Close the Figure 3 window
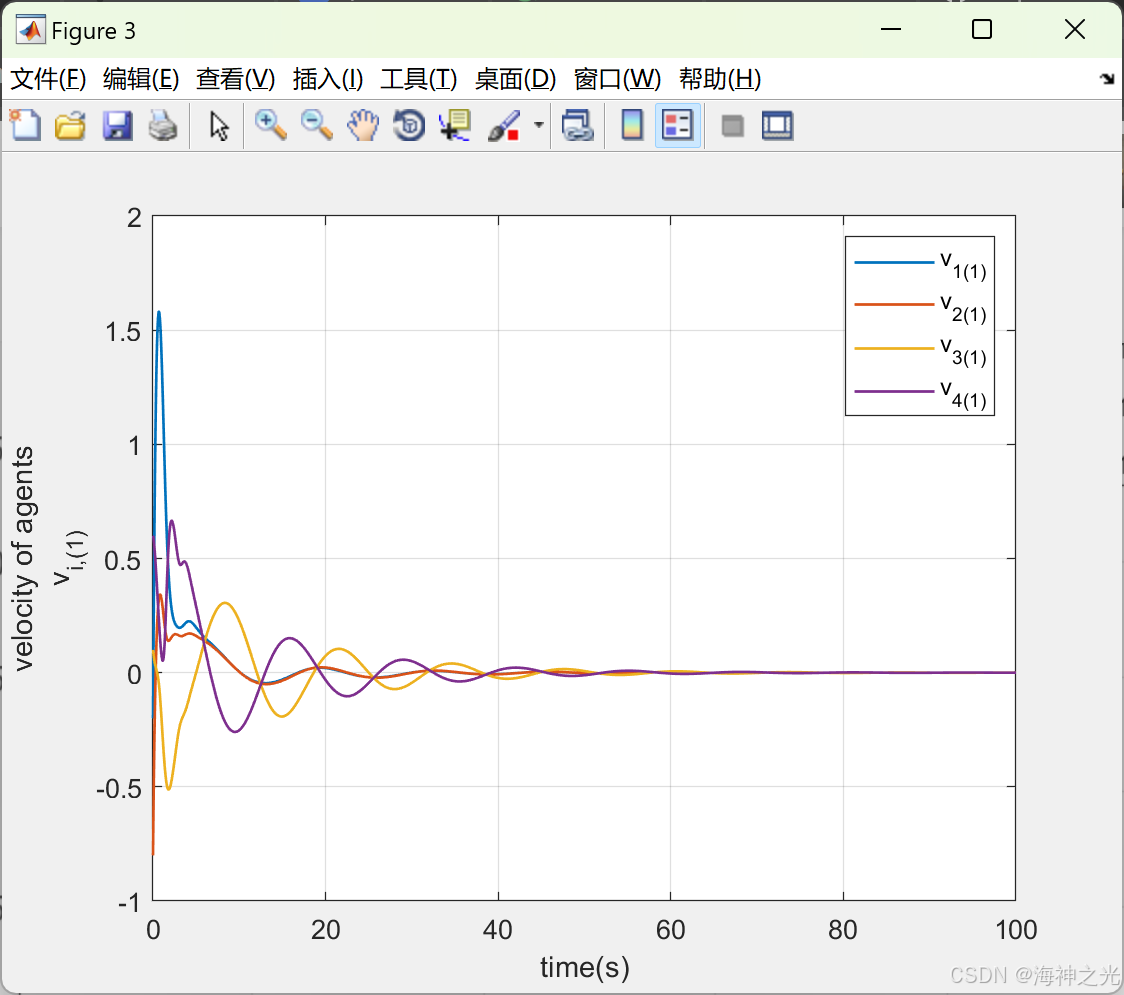The image size is (1124, 995). 1075,29
